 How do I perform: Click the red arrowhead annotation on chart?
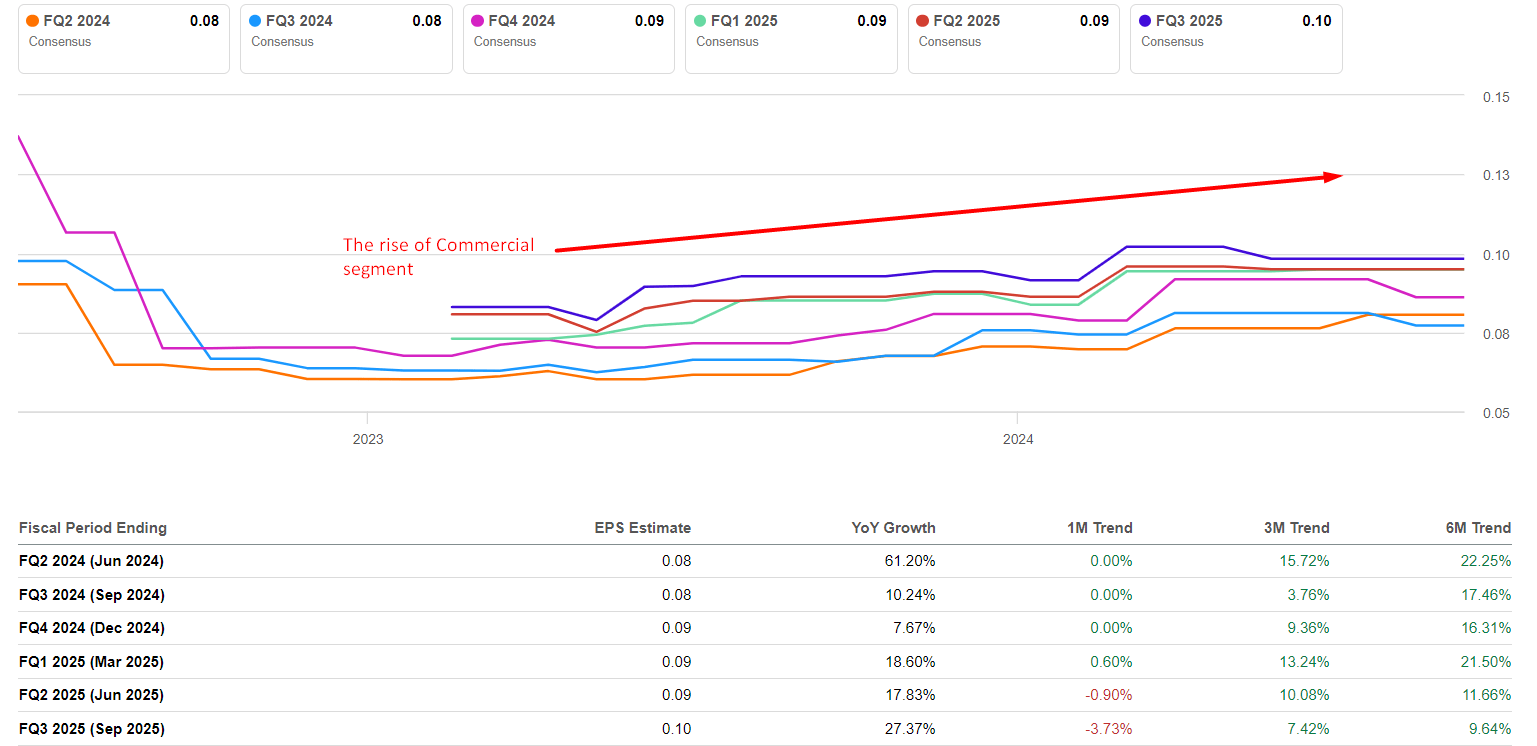point(1332,177)
